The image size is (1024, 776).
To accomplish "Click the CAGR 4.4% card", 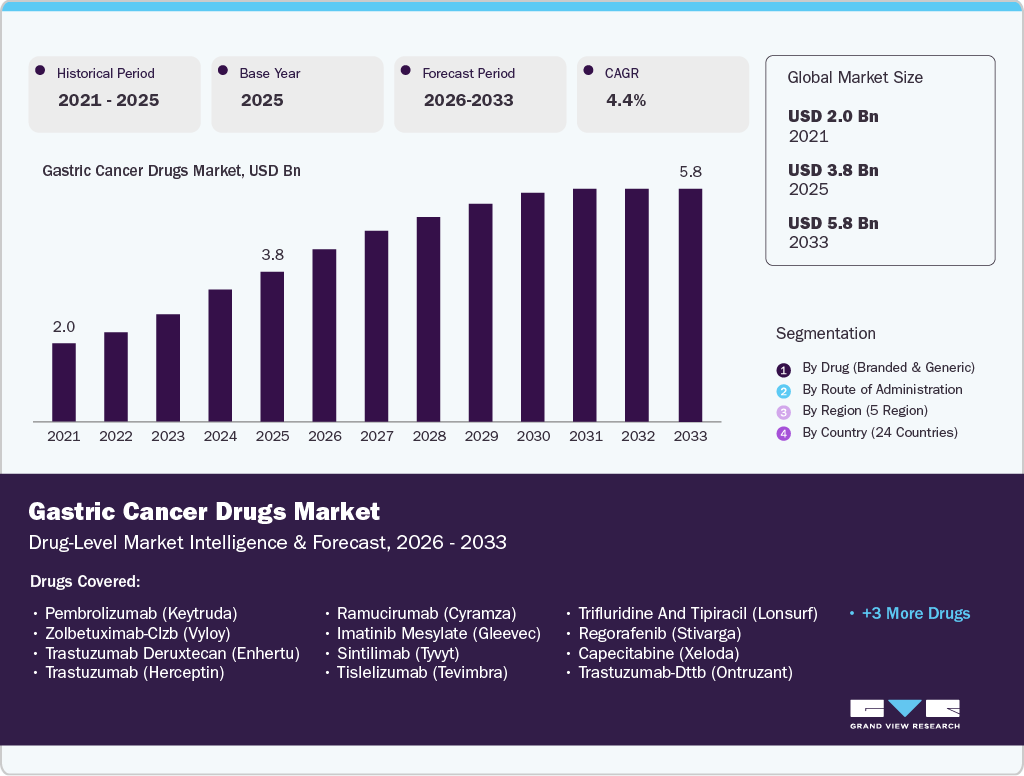I will (x=663, y=94).
